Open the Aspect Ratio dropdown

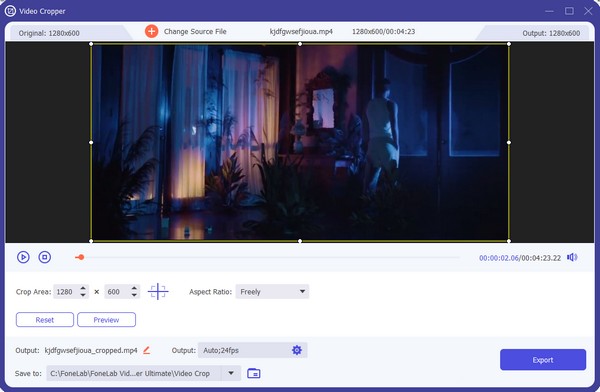[x=272, y=292]
